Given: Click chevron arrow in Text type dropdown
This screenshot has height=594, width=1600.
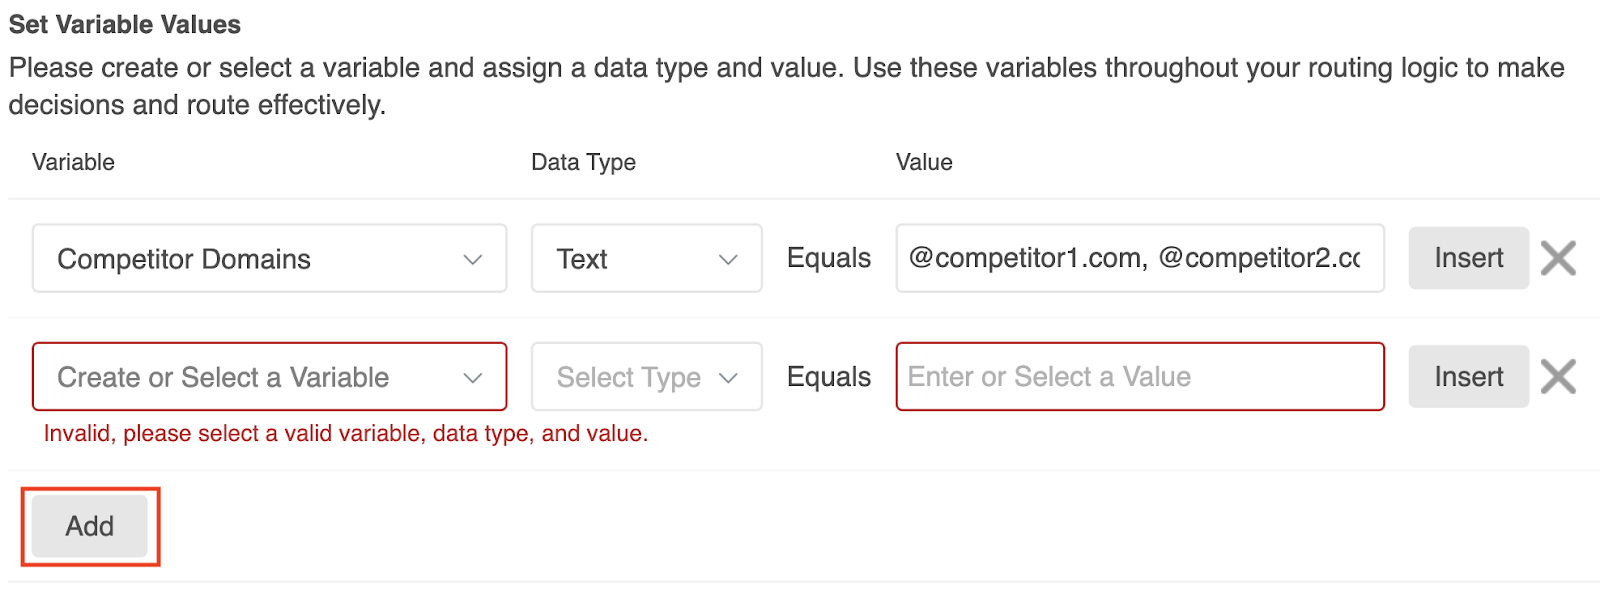Looking at the screenshot, I should click(728, 259).
